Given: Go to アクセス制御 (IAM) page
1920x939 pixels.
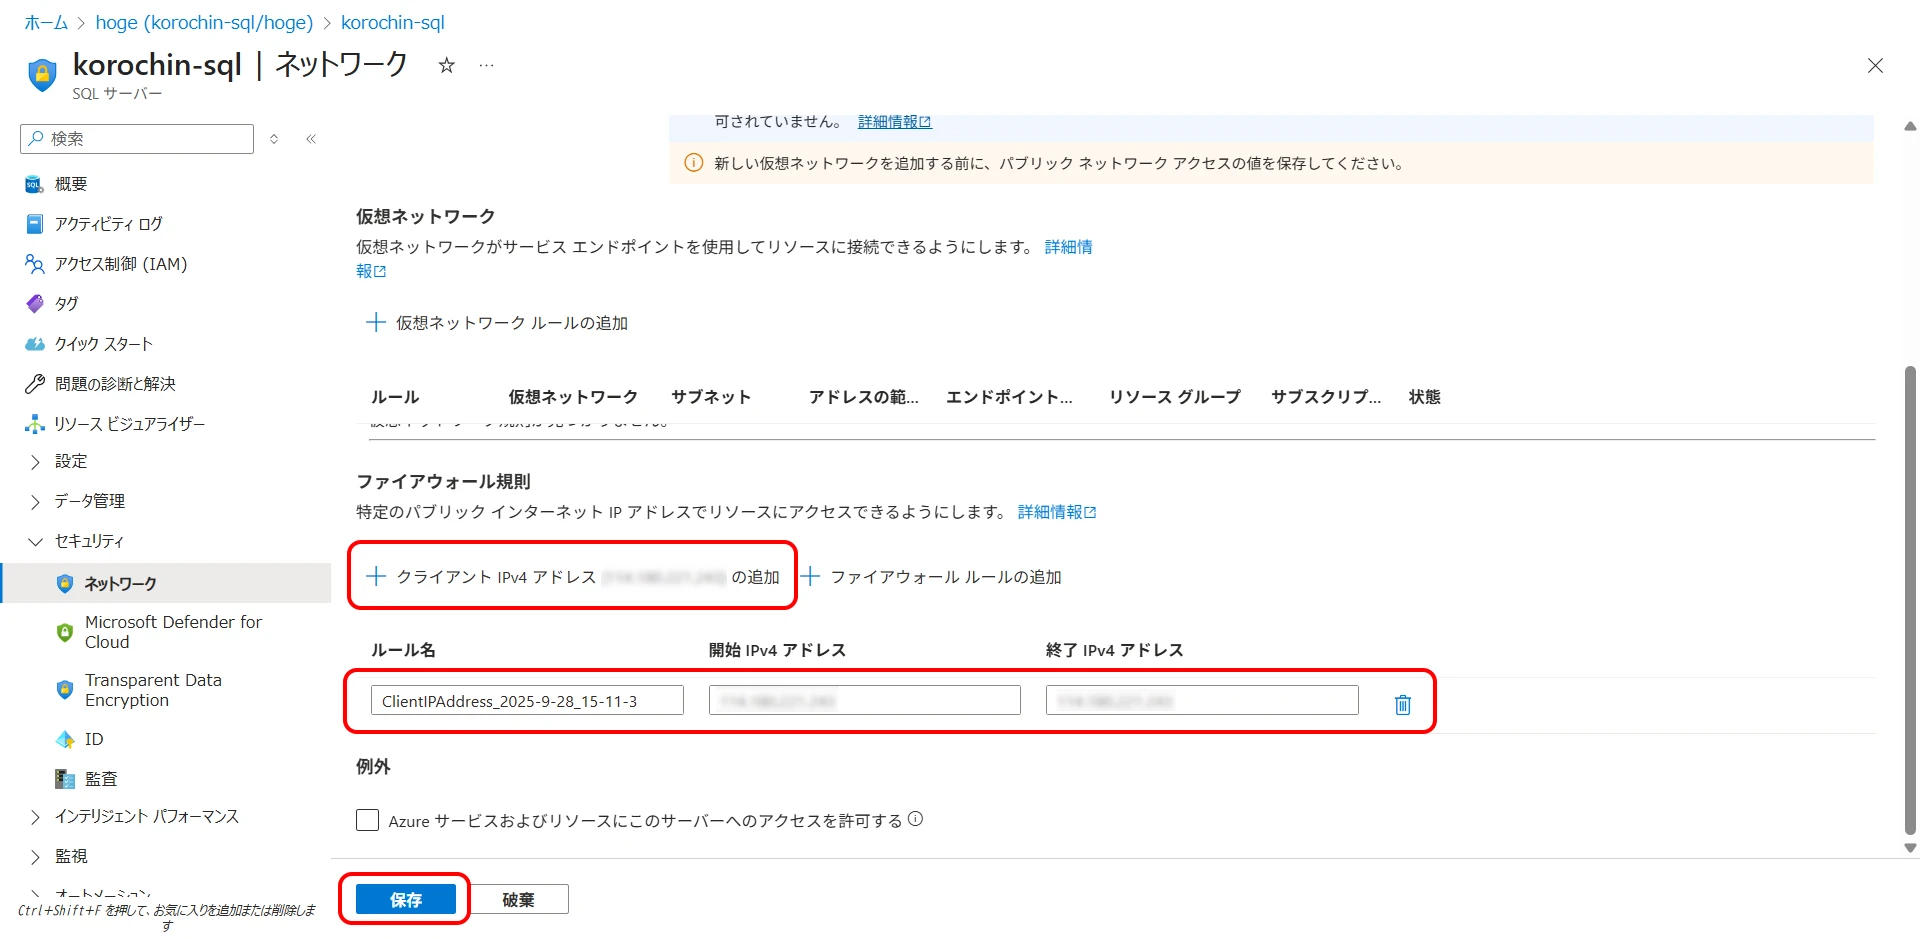Looking at the screenshot, I should pyautogui.click(x=120, y=264).
